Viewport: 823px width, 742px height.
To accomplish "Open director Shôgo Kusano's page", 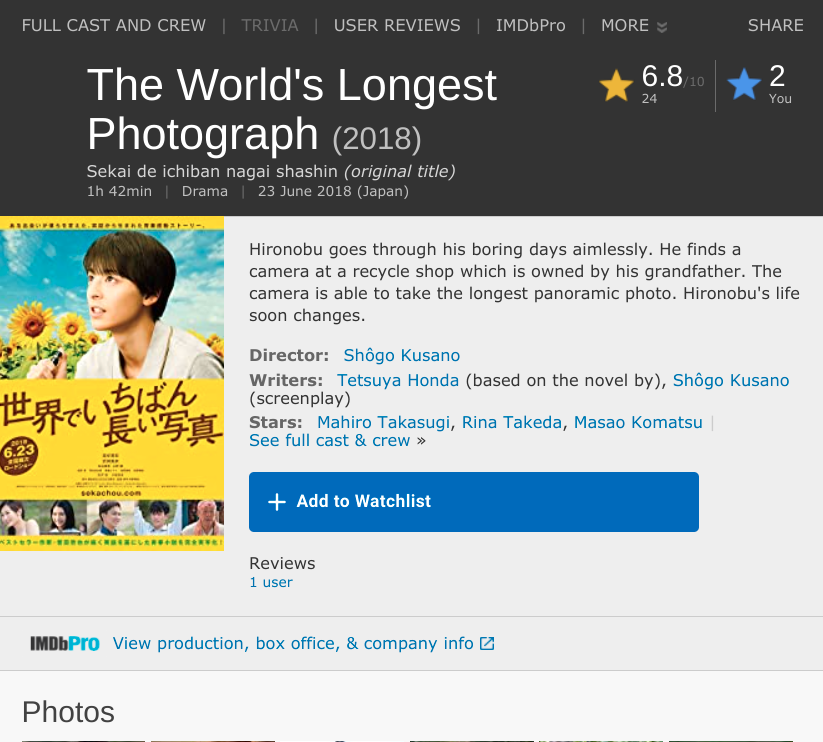I will (x=402, y=355).
